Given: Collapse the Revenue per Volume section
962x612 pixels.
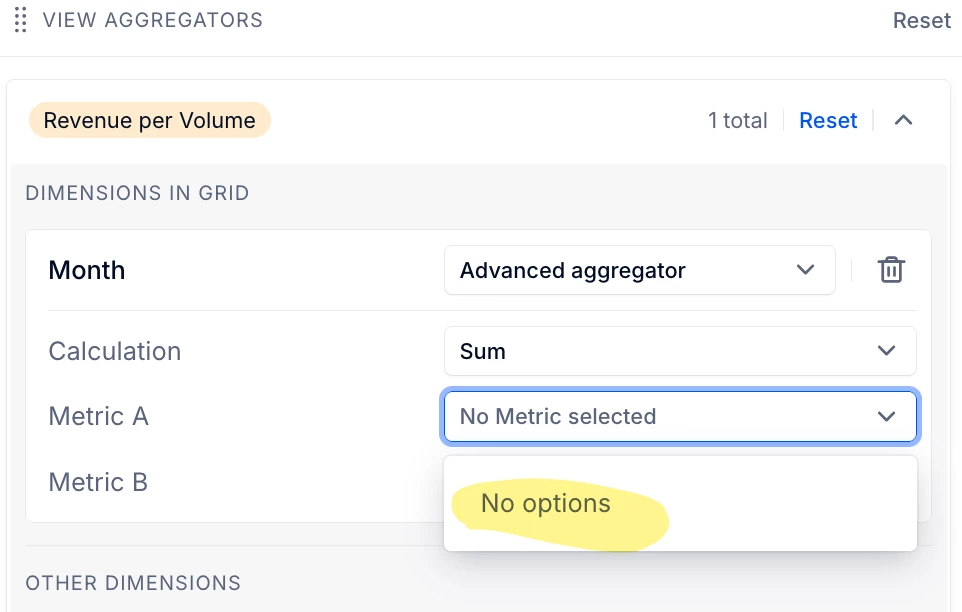Looking at the screenshot, I should [x=903, y=121].
